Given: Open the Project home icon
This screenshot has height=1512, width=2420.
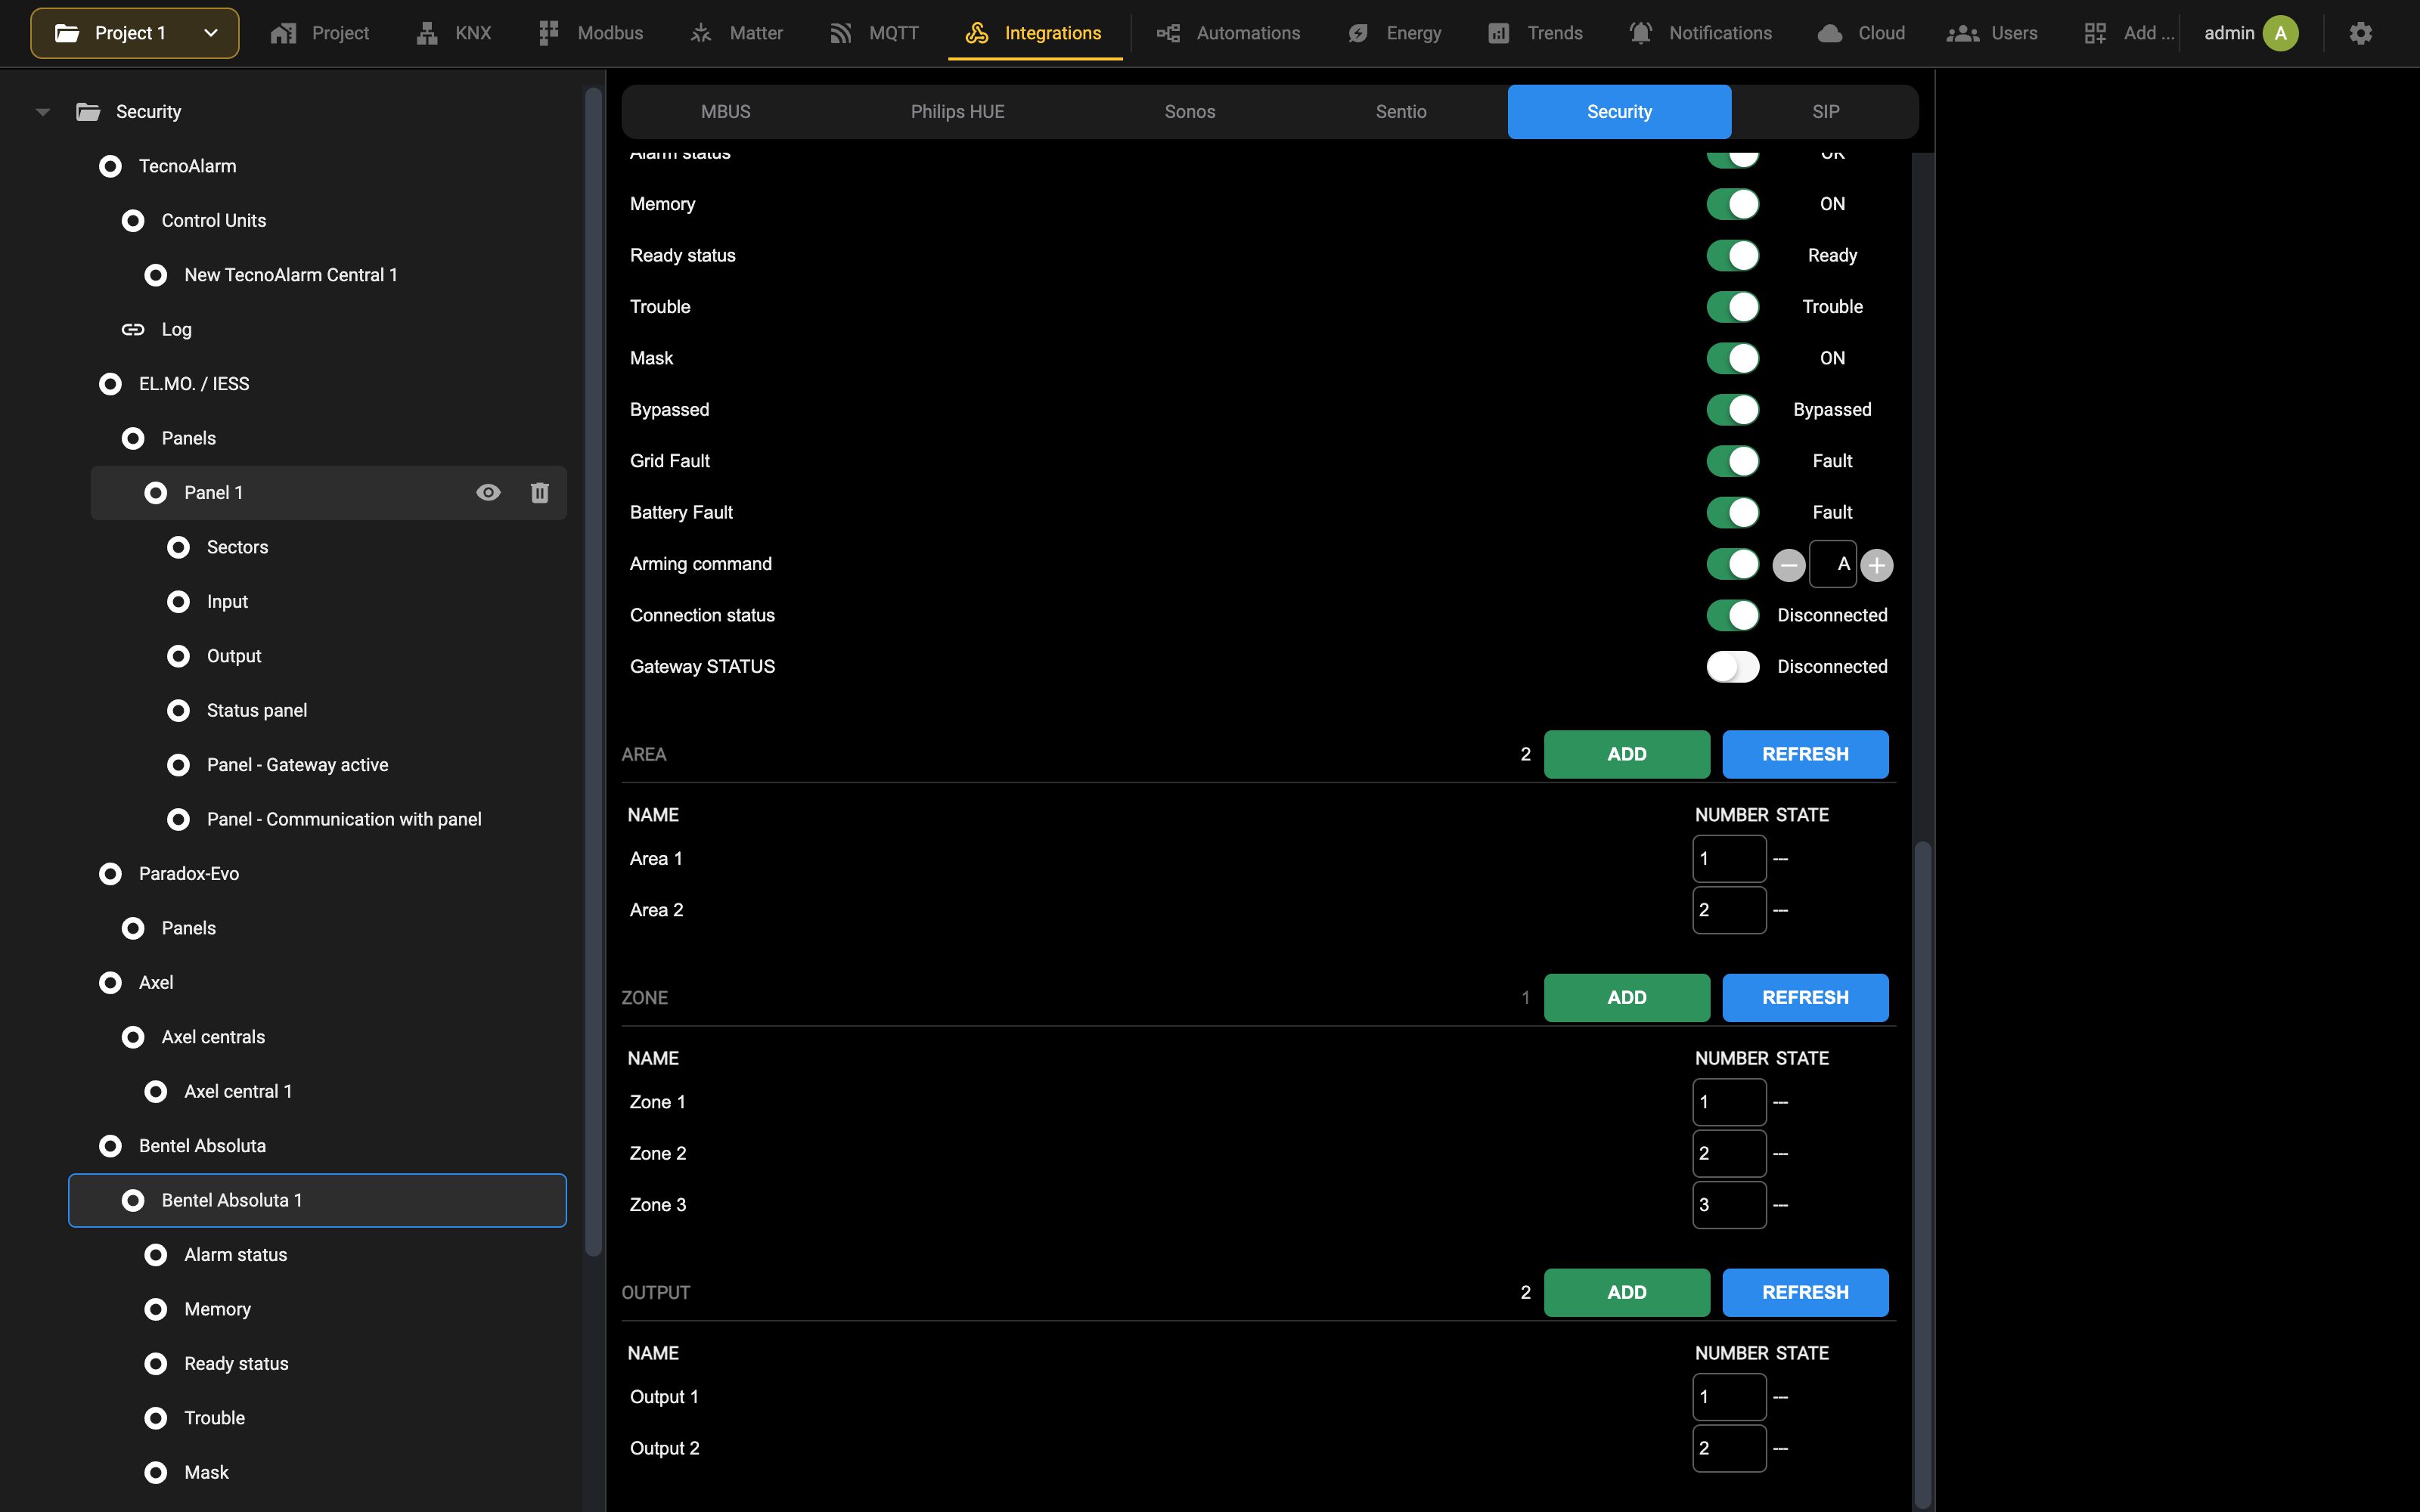Looking at the screenshot, I should pyautogui.click(x=284, y=33).
